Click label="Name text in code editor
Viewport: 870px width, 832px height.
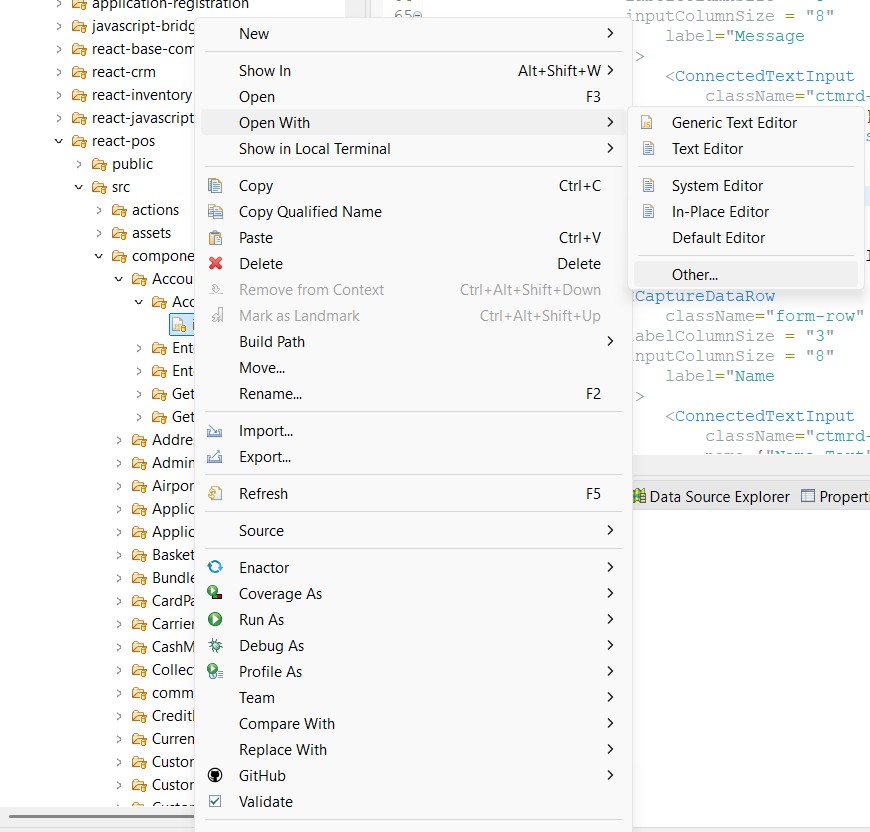point(720,376)
